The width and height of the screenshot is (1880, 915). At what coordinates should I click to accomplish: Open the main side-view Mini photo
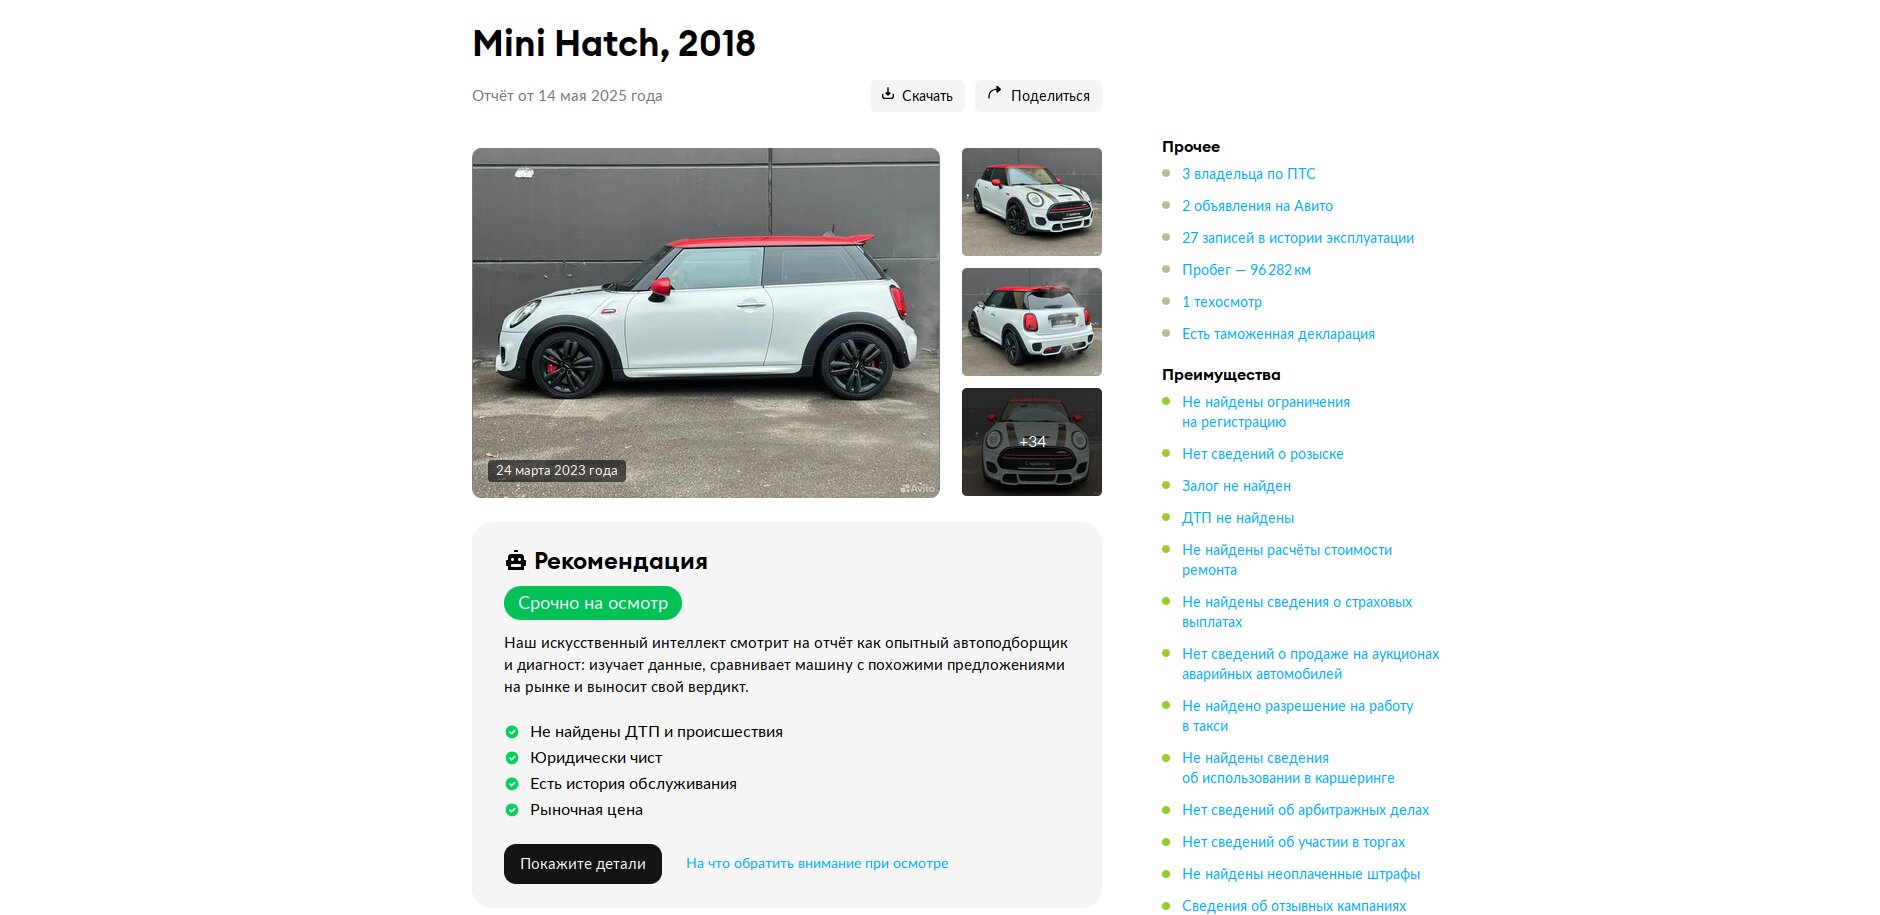[x=706, y=323]
